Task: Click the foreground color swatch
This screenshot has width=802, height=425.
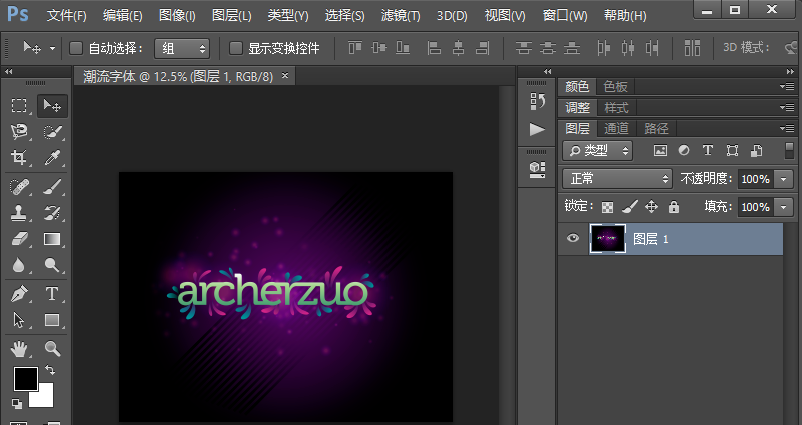Action: click(x=25, y=378)
